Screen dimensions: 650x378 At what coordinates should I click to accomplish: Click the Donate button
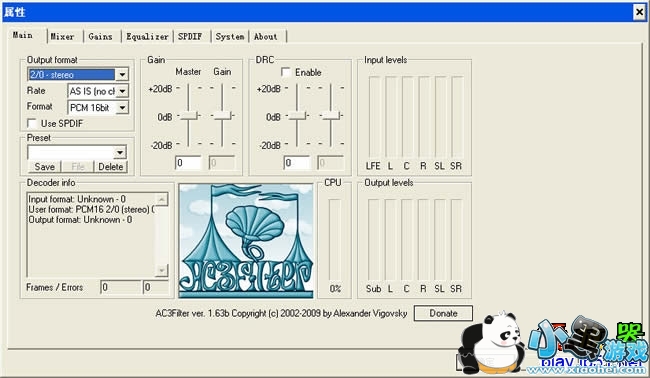point(443,313)
